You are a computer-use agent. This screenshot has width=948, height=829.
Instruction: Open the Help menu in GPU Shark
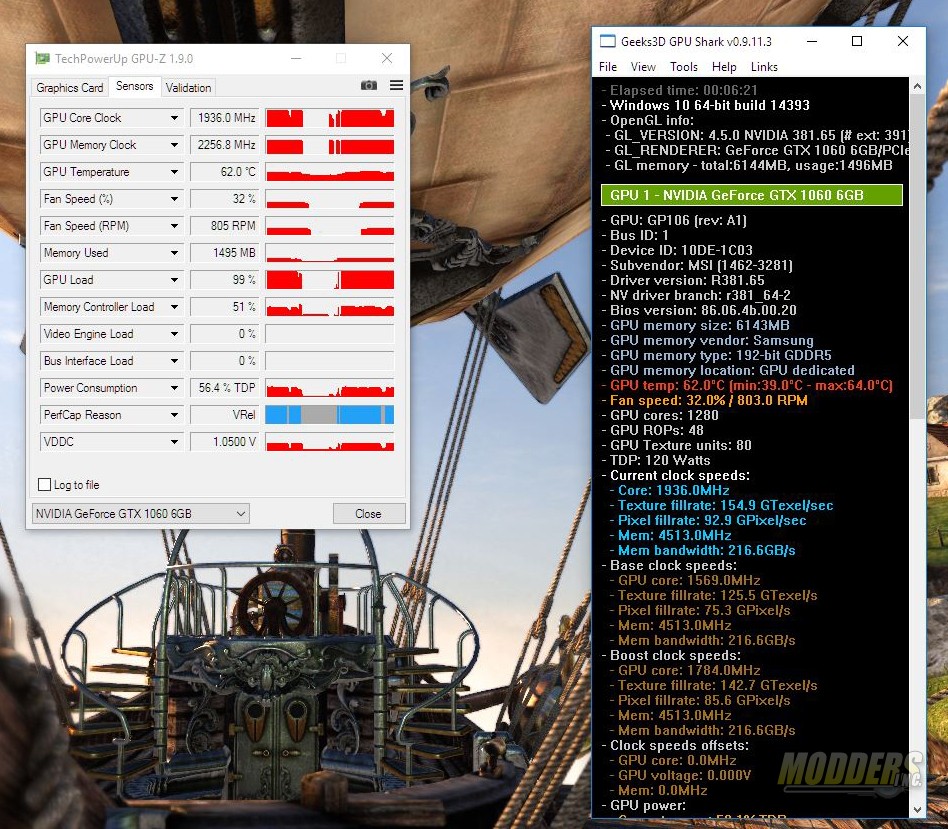tap(724, 67)
